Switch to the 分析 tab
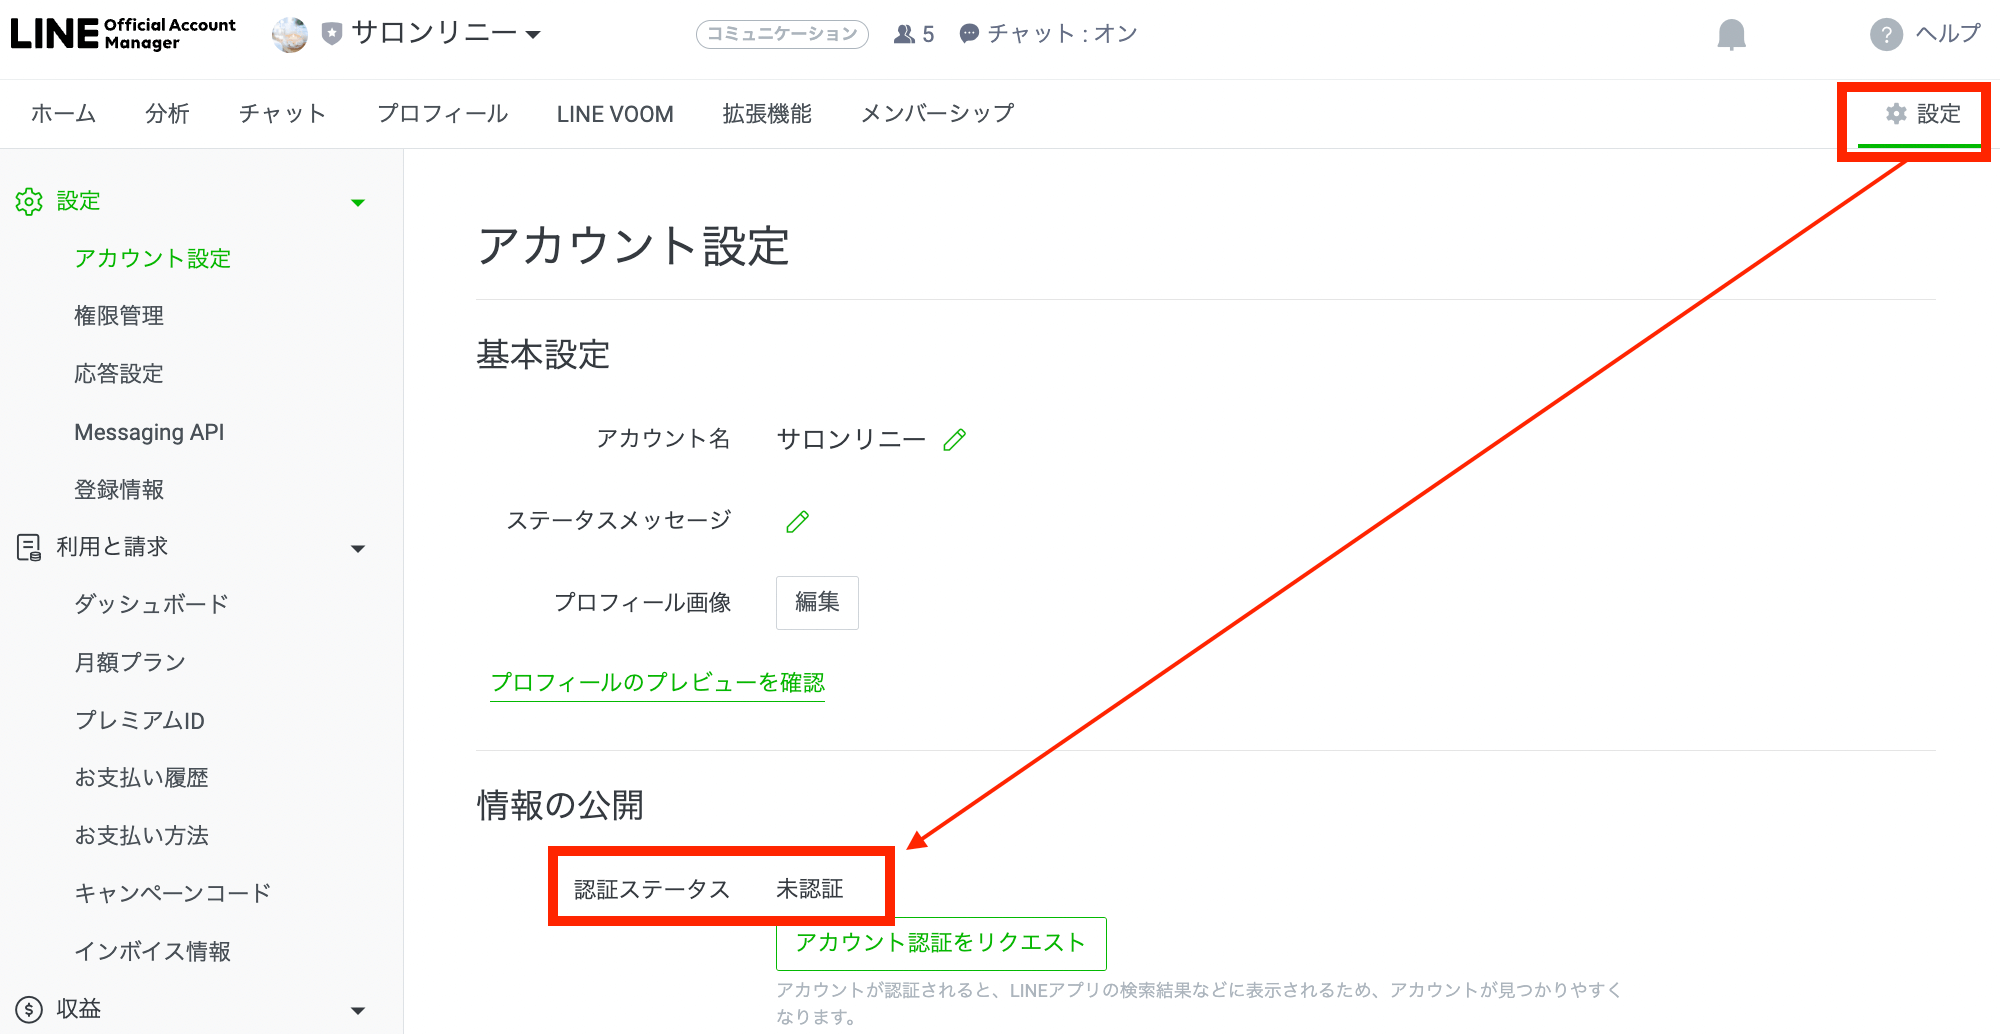Image resolution: width=2000 pixels, height=1034 pixels. point(167,114)
